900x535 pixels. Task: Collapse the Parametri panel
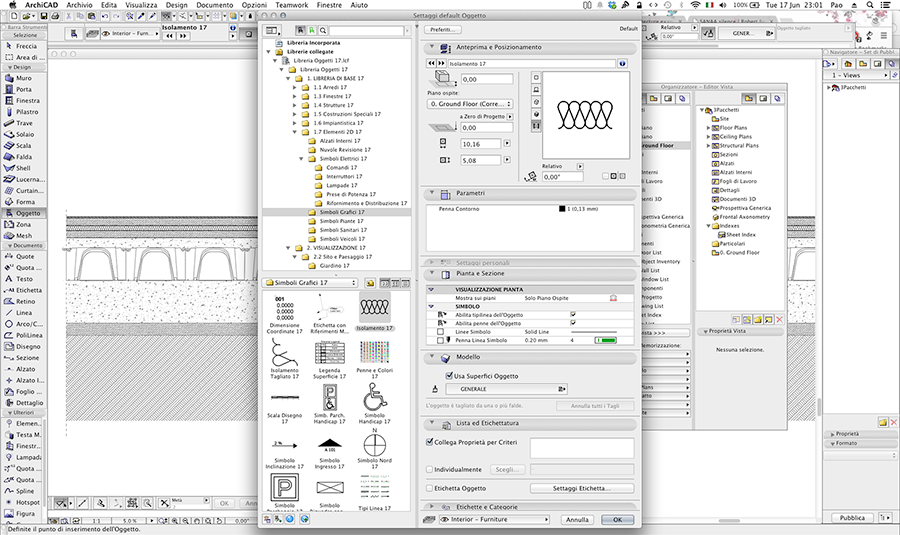coord(432,193)
